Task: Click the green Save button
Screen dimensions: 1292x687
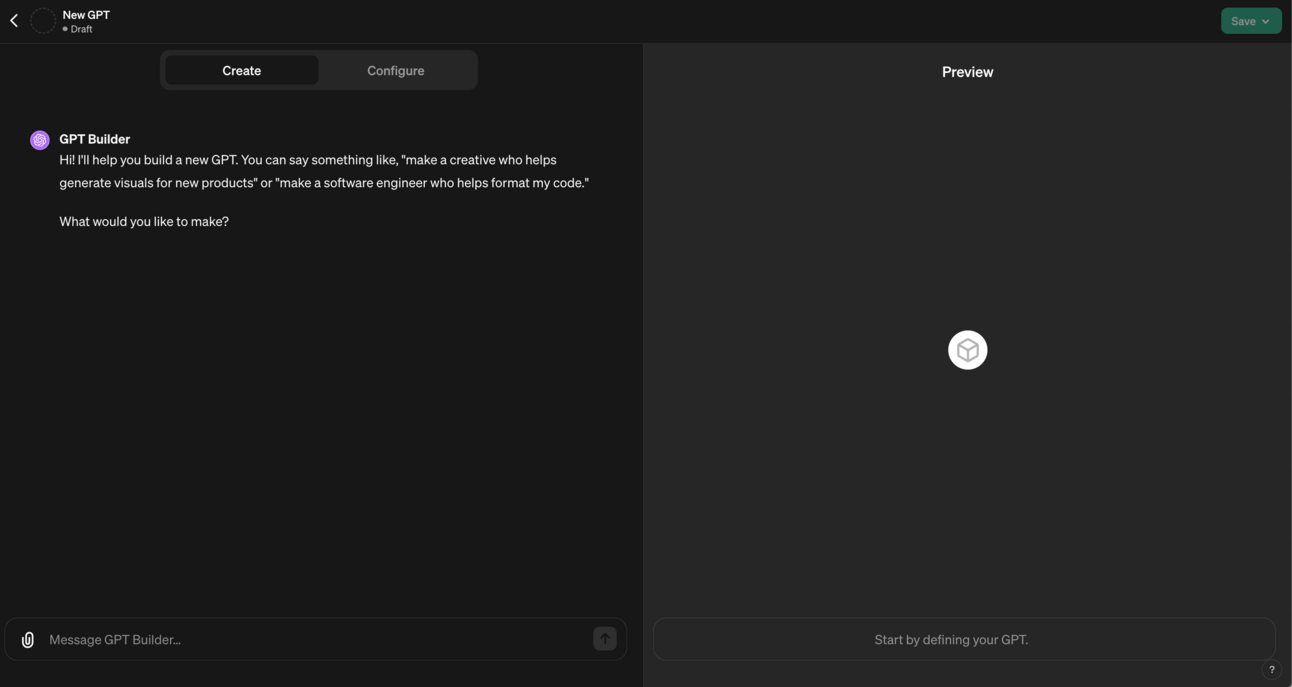Action: click(x=1242, y=21)
